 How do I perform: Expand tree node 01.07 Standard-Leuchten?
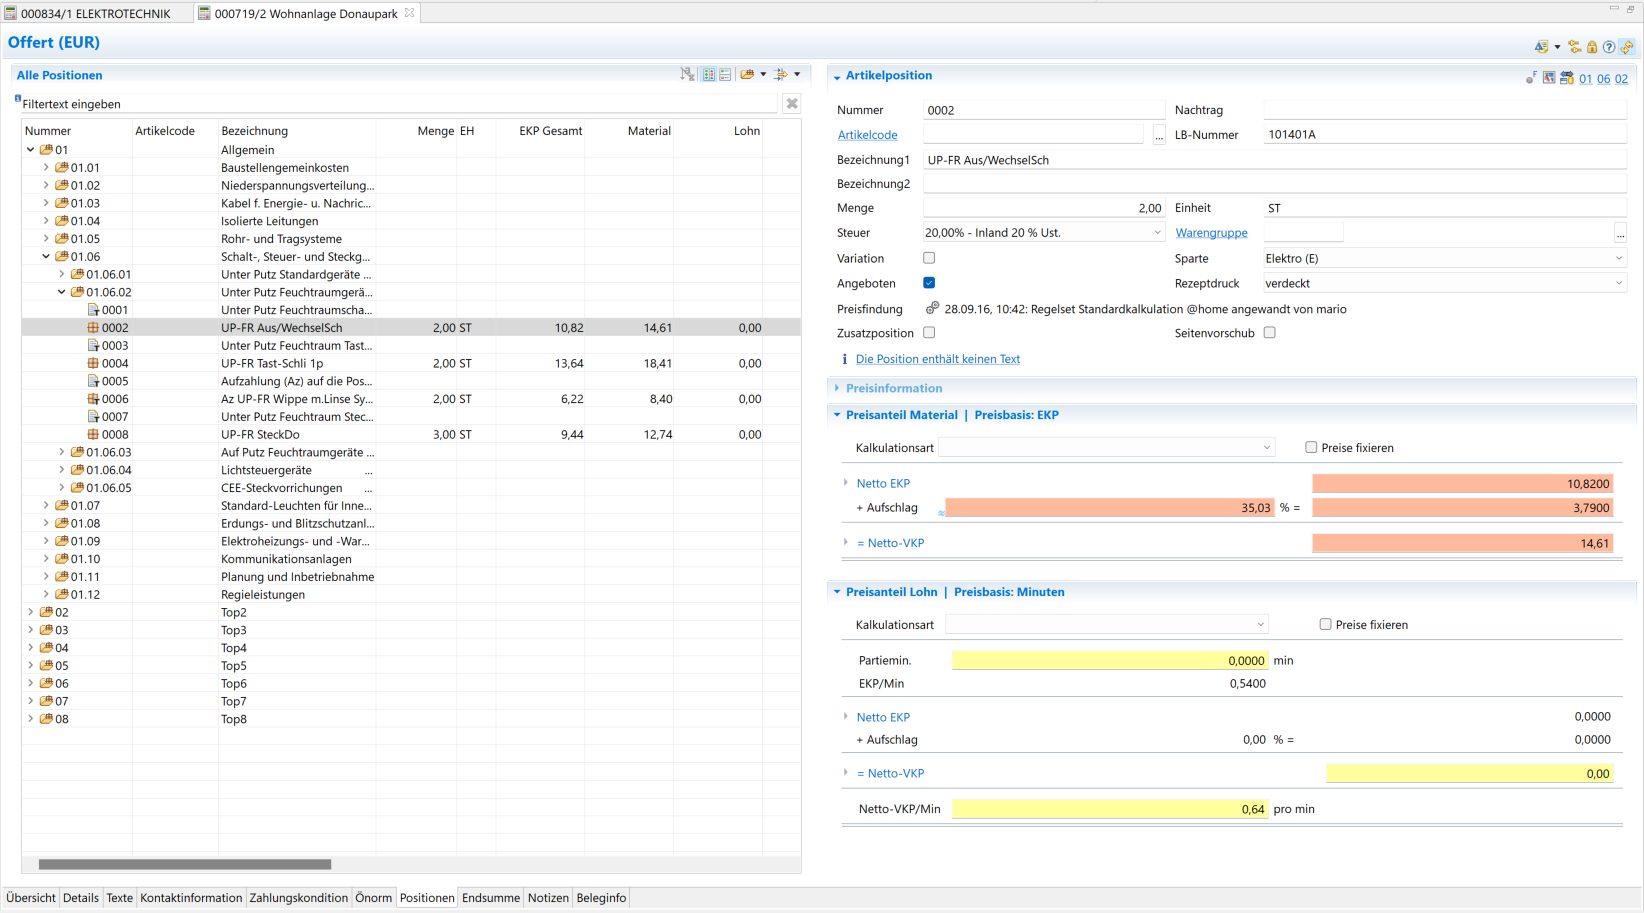tap(46, 506)
